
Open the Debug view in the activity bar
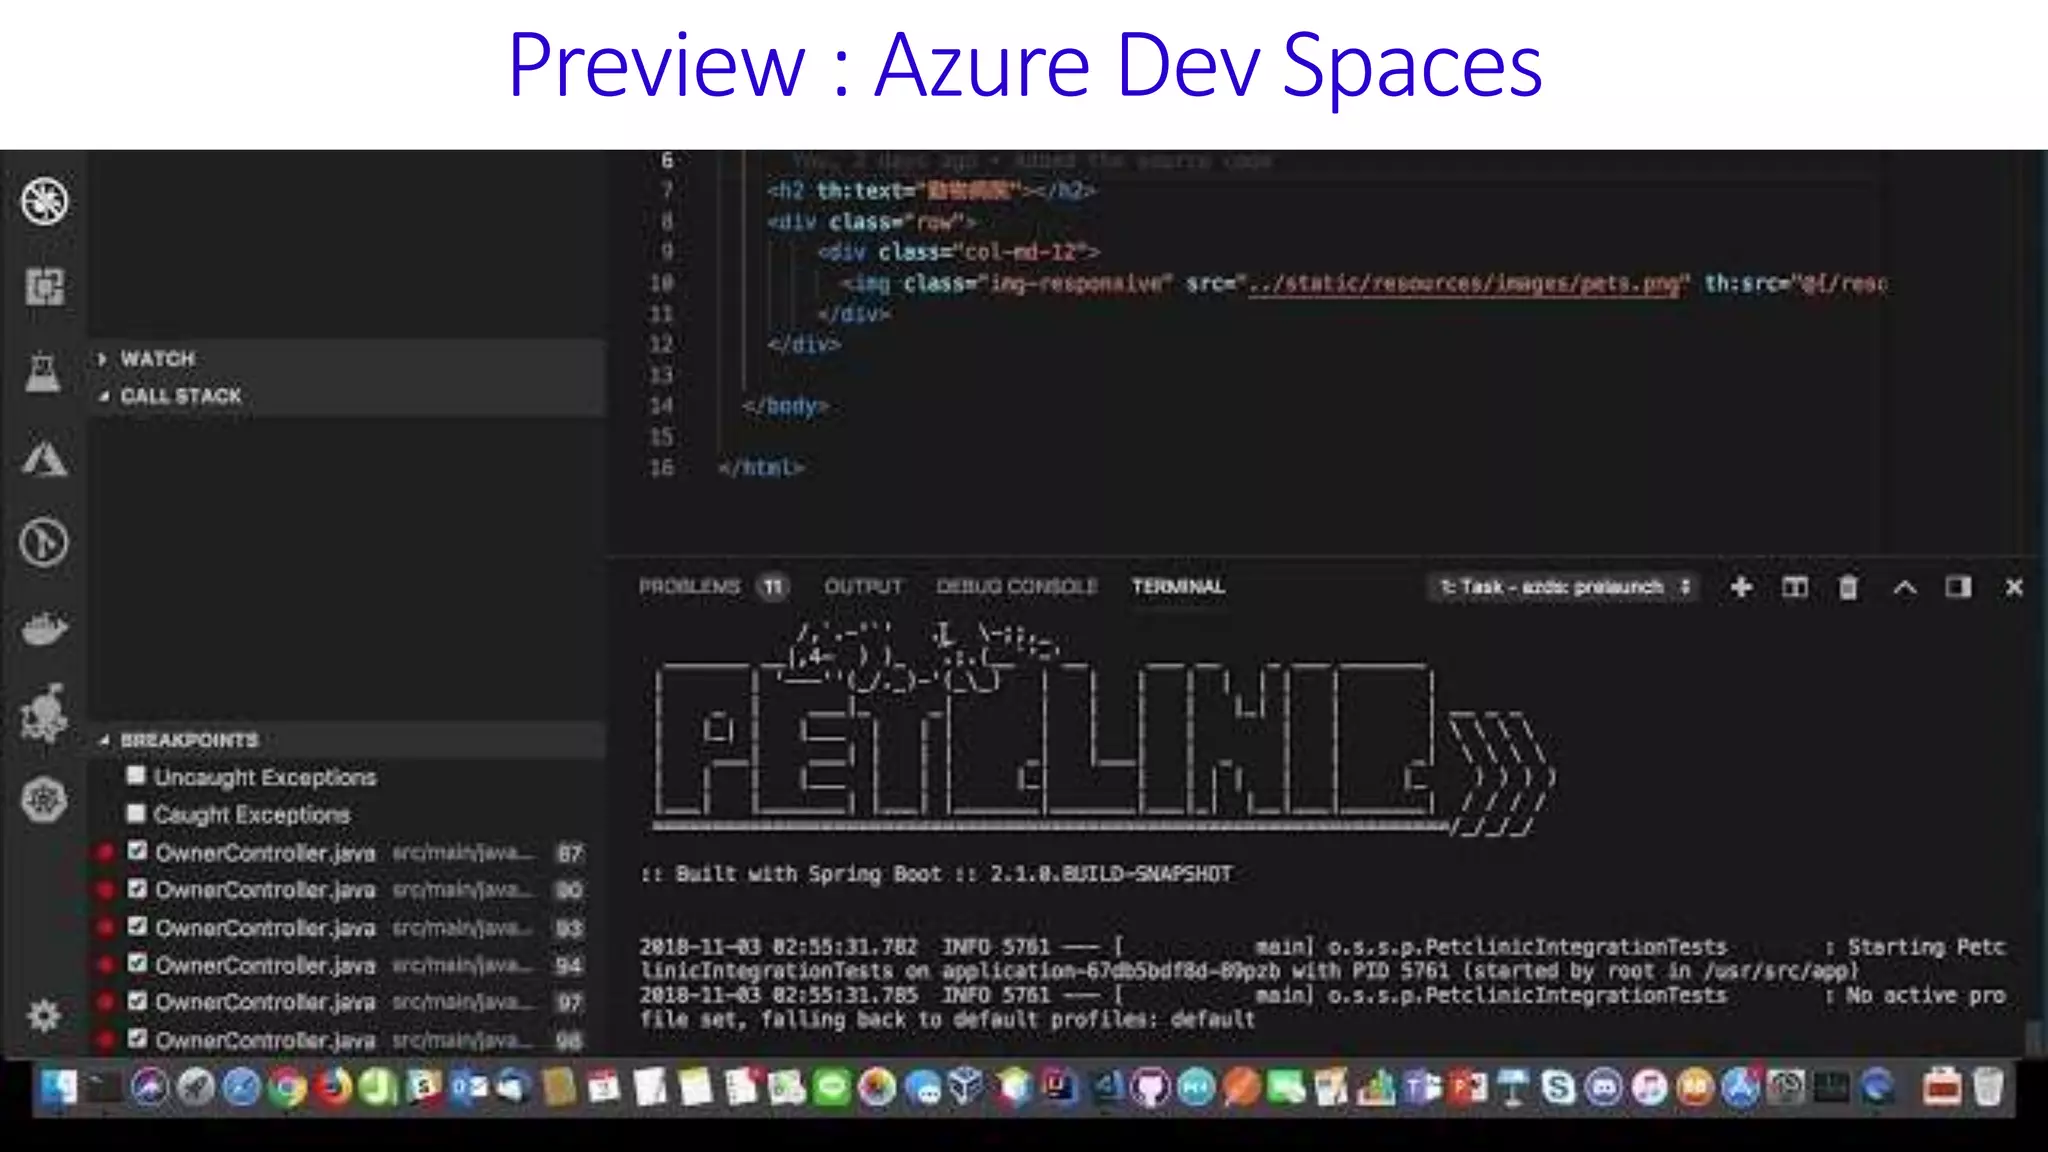click(x=45, y=201)
